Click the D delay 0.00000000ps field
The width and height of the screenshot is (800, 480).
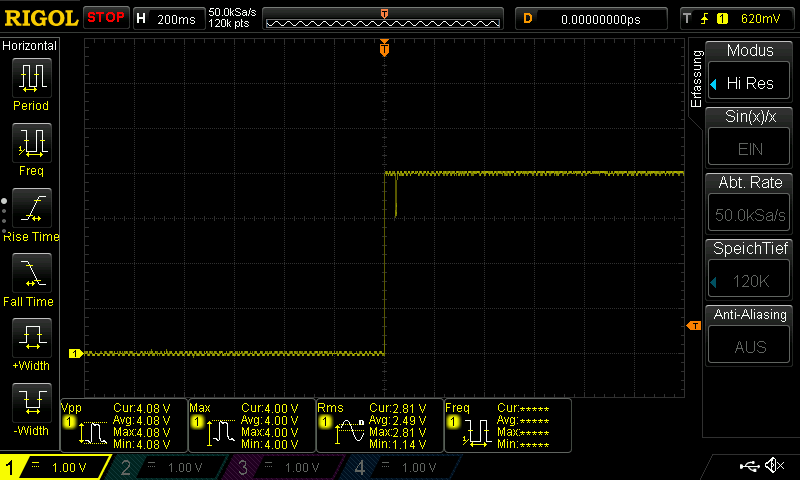coord(591,19)
